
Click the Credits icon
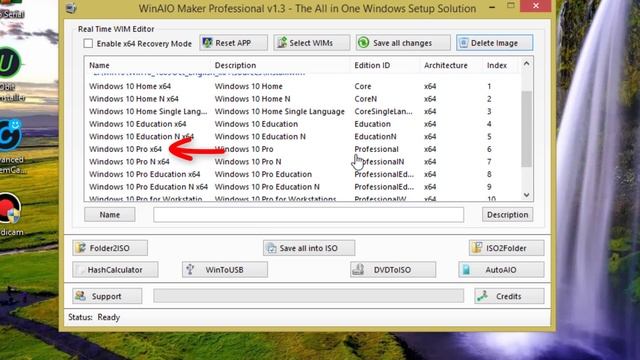[483, 296]
